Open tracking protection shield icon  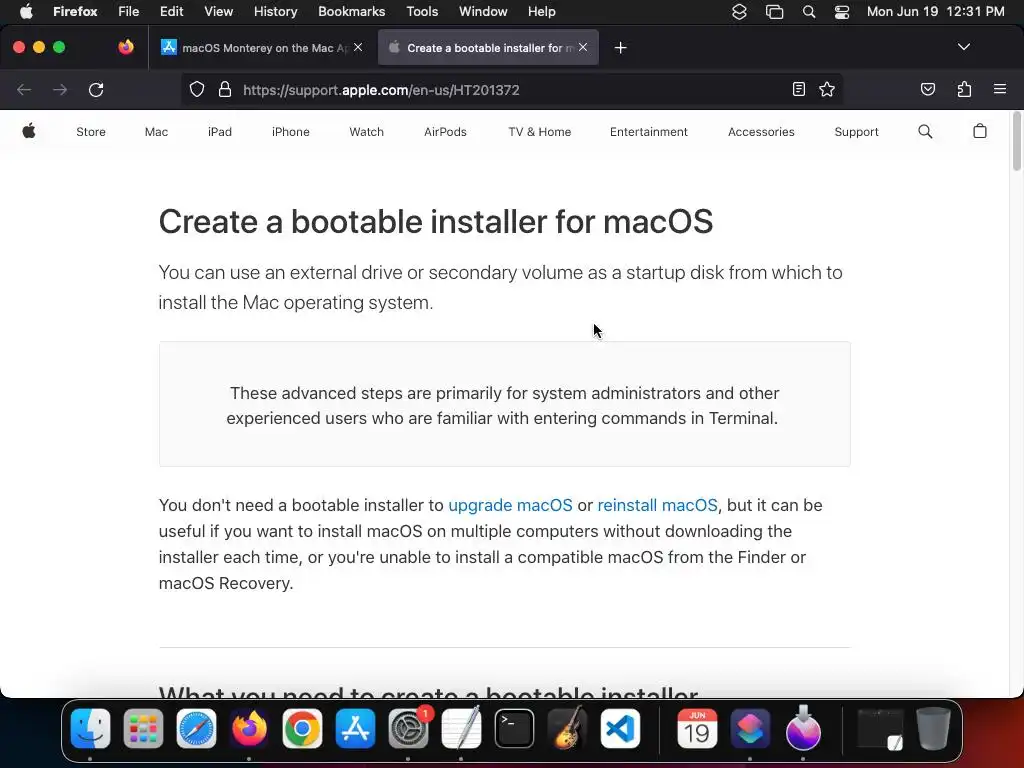click(x=197, y=89)
